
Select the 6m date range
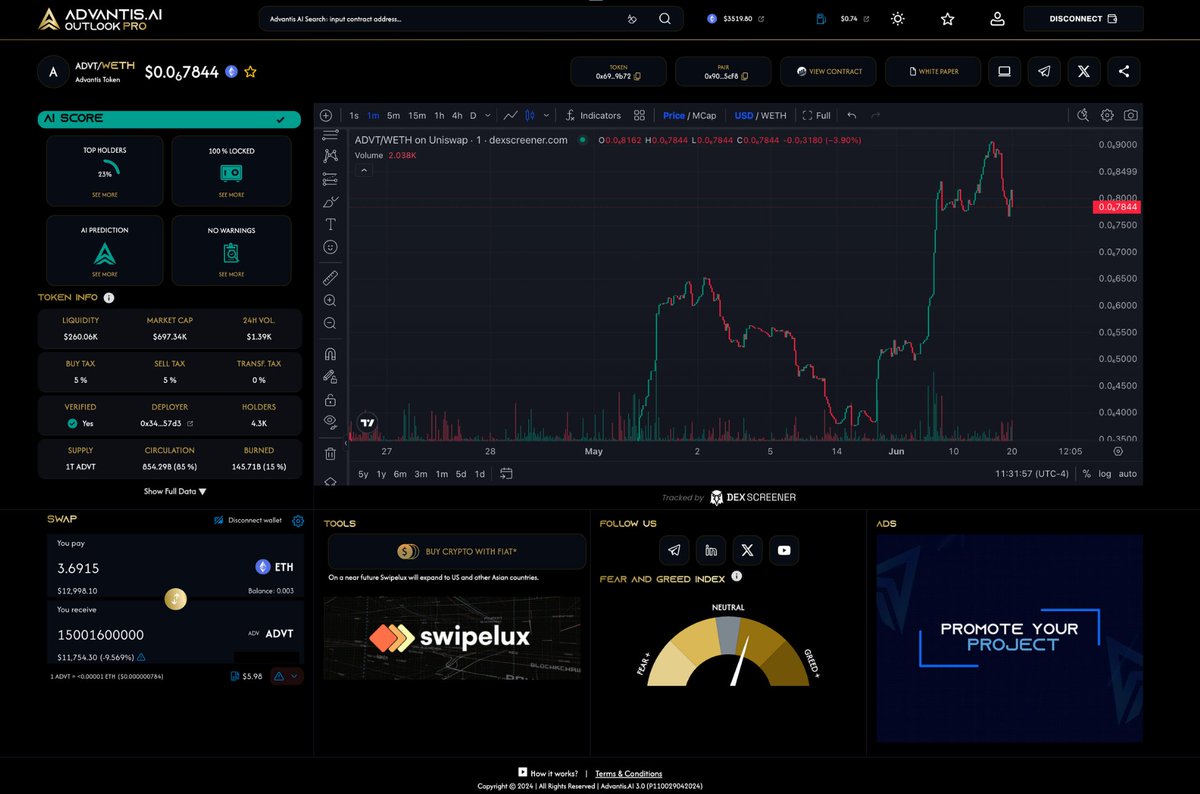[x=400, y=474]
